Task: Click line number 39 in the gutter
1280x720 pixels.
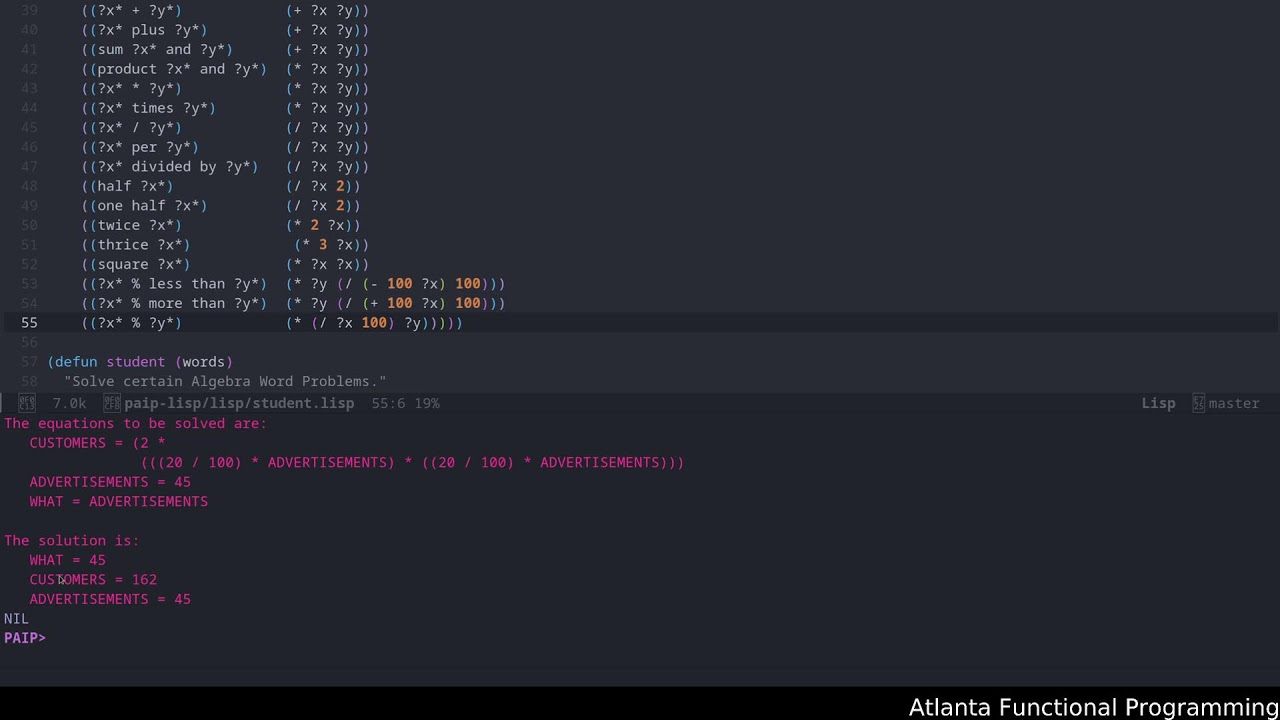Action: click(x=29, y=10)
